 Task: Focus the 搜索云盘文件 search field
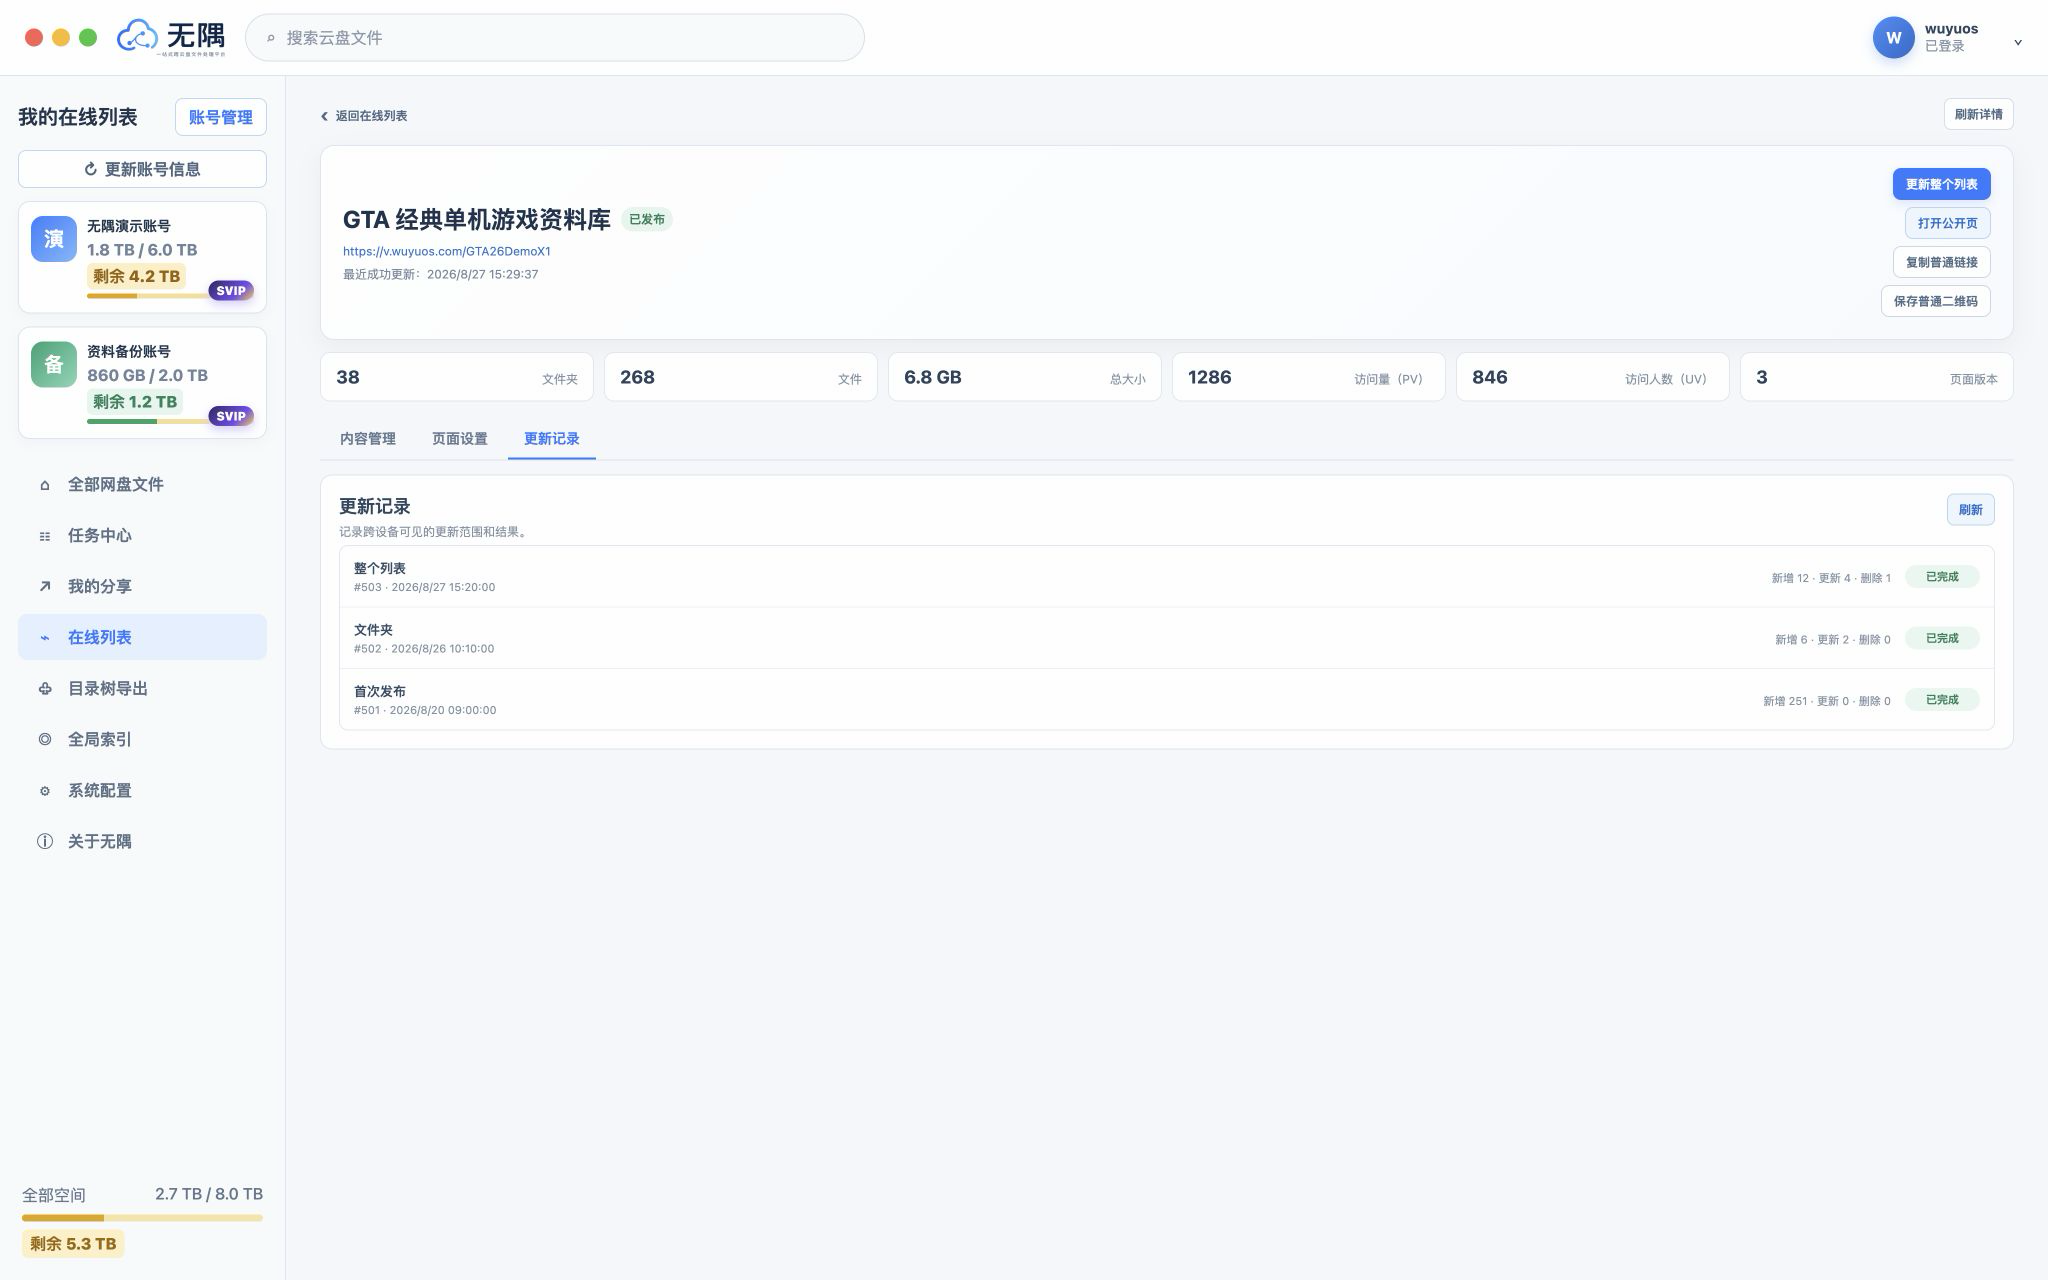(554, 38)
